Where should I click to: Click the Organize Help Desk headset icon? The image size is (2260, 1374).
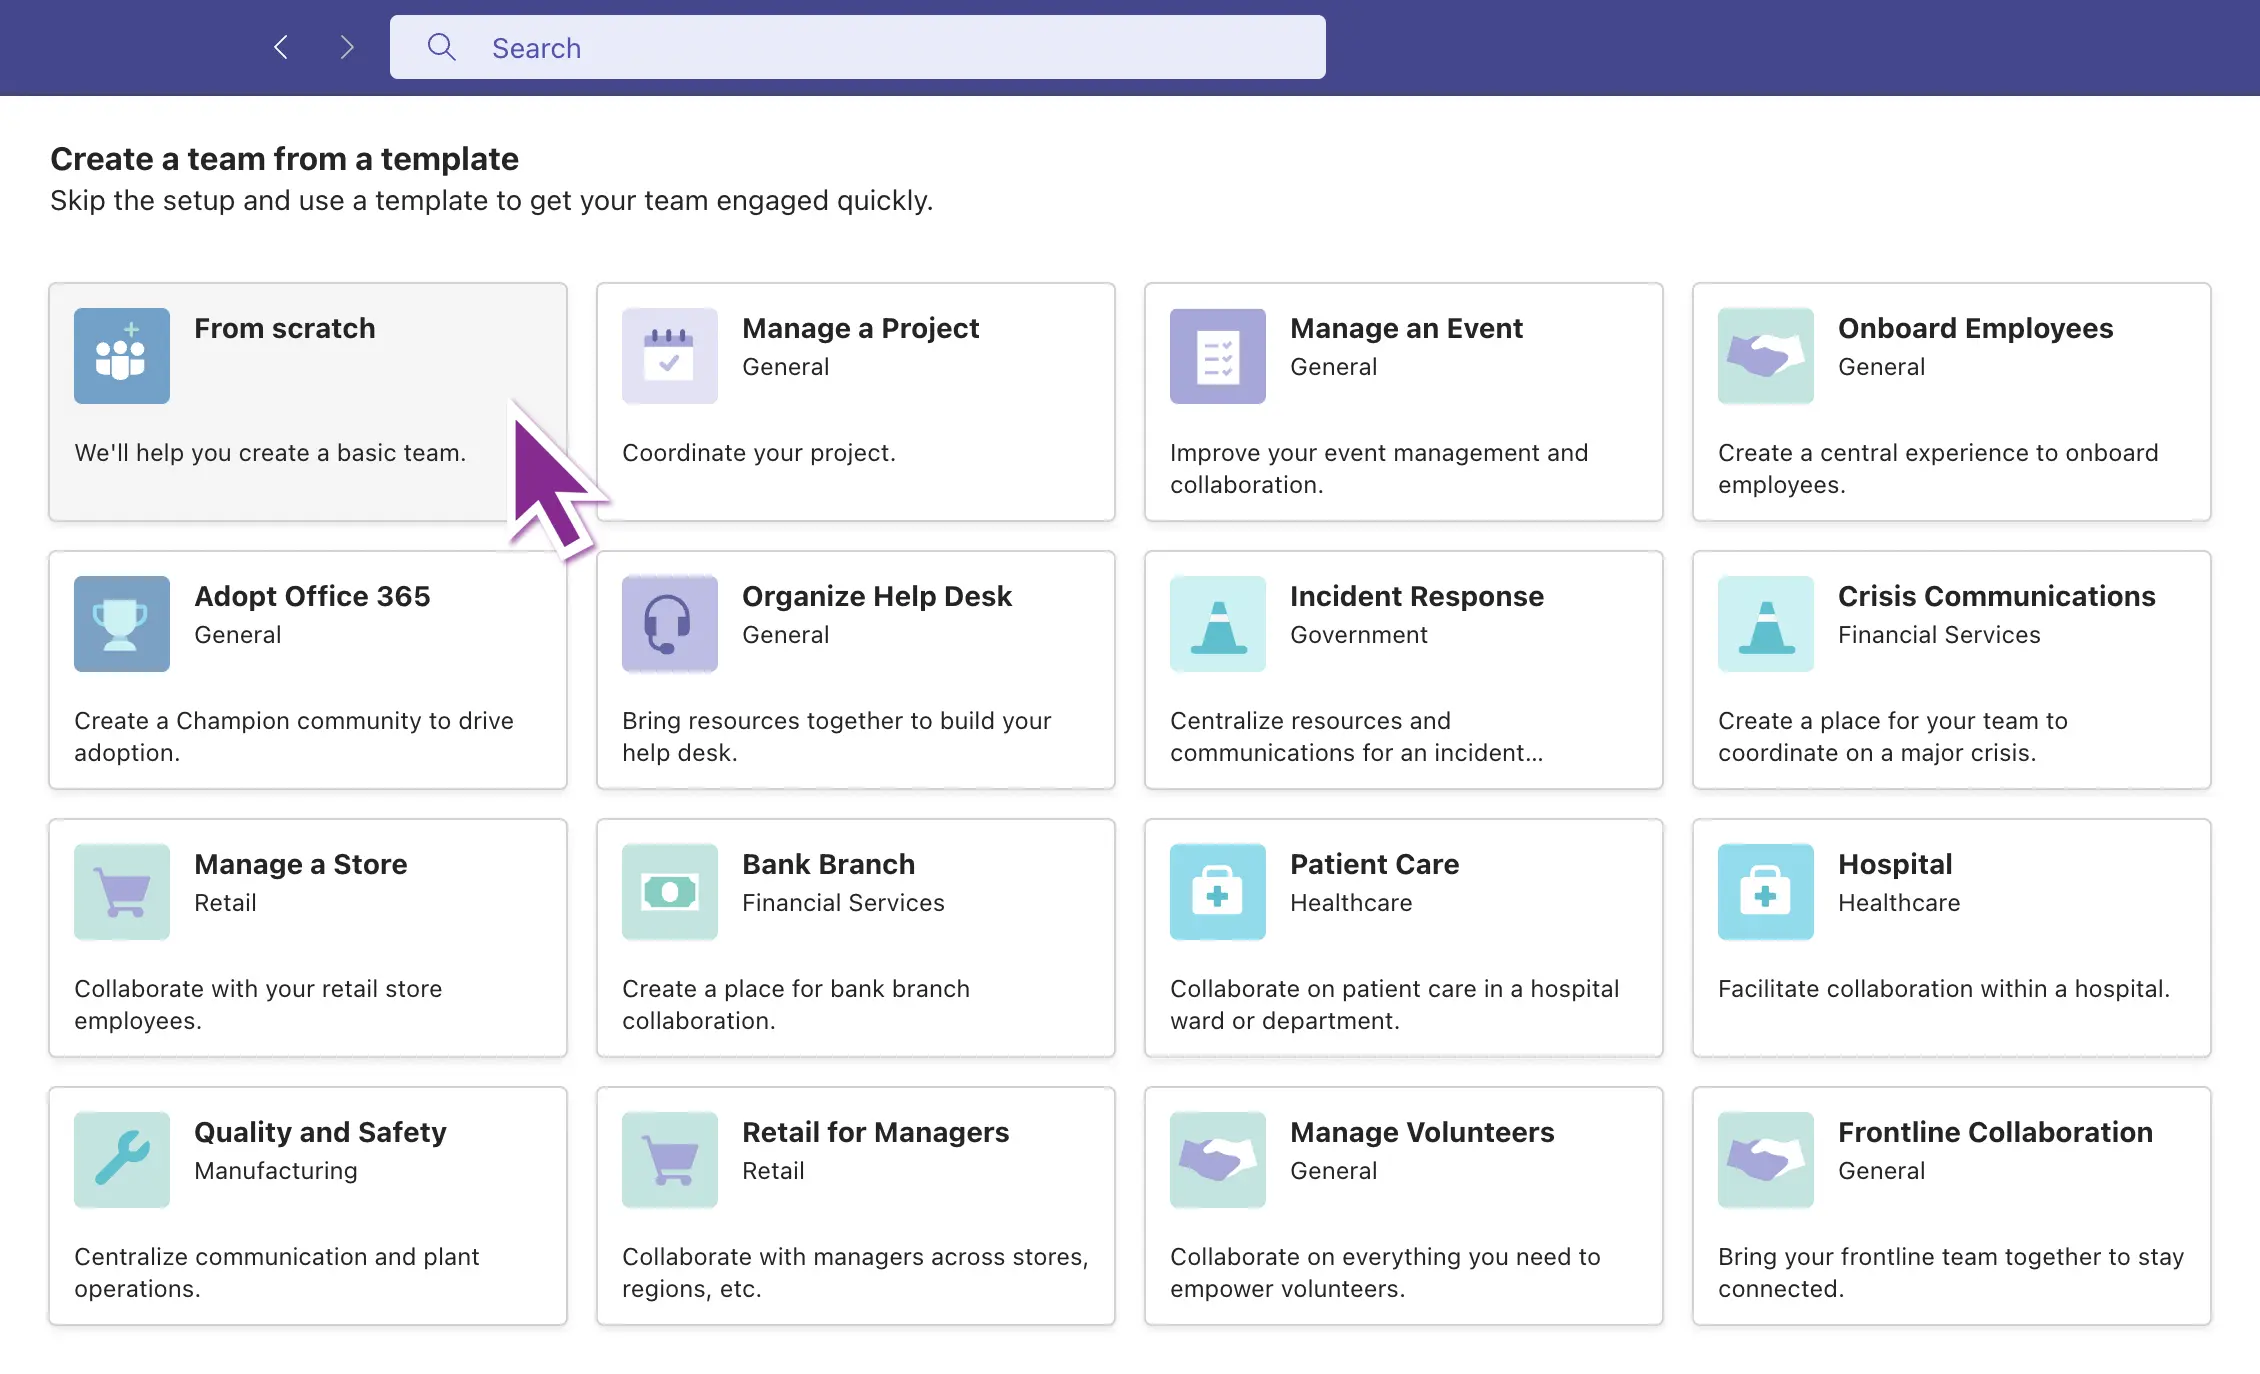[669, 624]
